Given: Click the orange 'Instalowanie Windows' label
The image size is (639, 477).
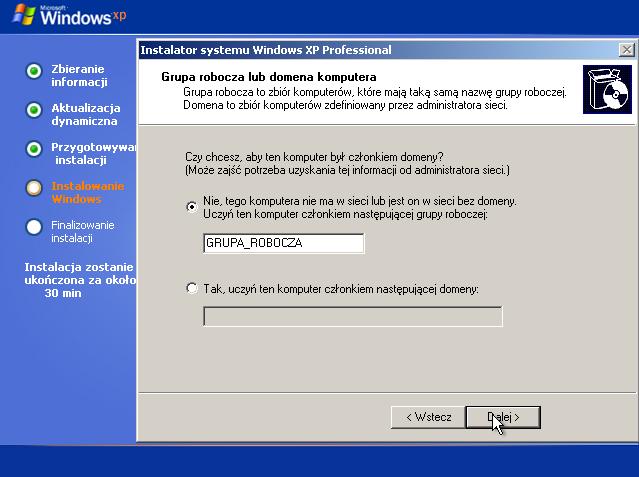Looking at the screenshot, I should (x=88, y=192).
